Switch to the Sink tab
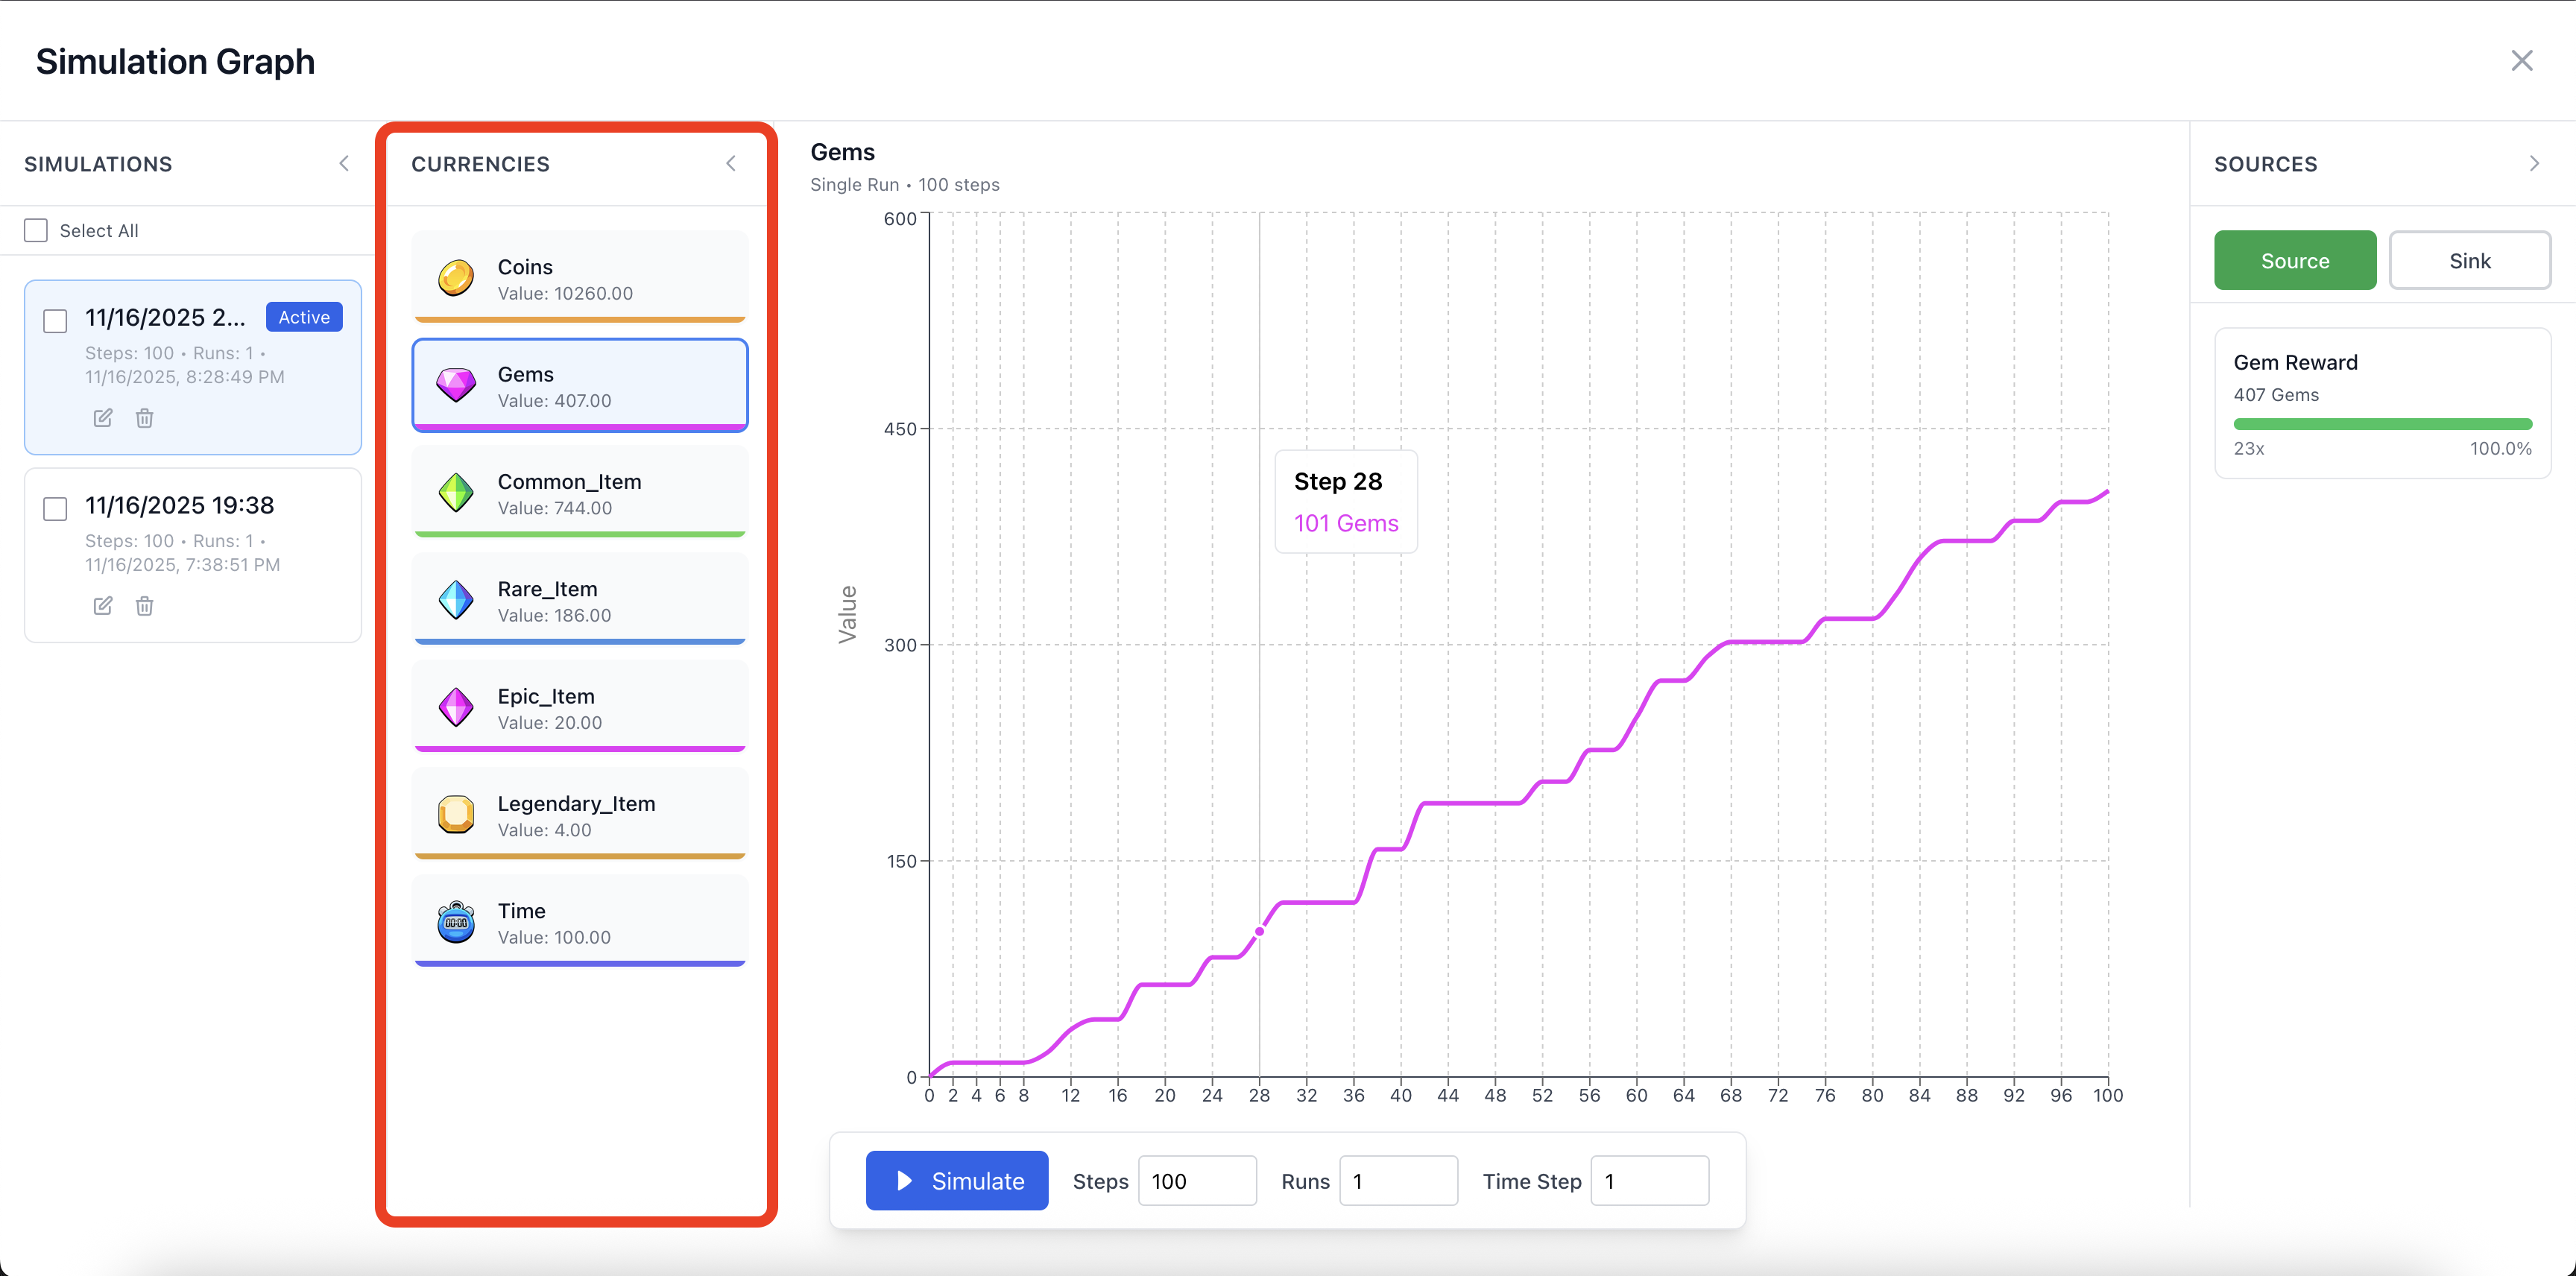 [2469, 261]
